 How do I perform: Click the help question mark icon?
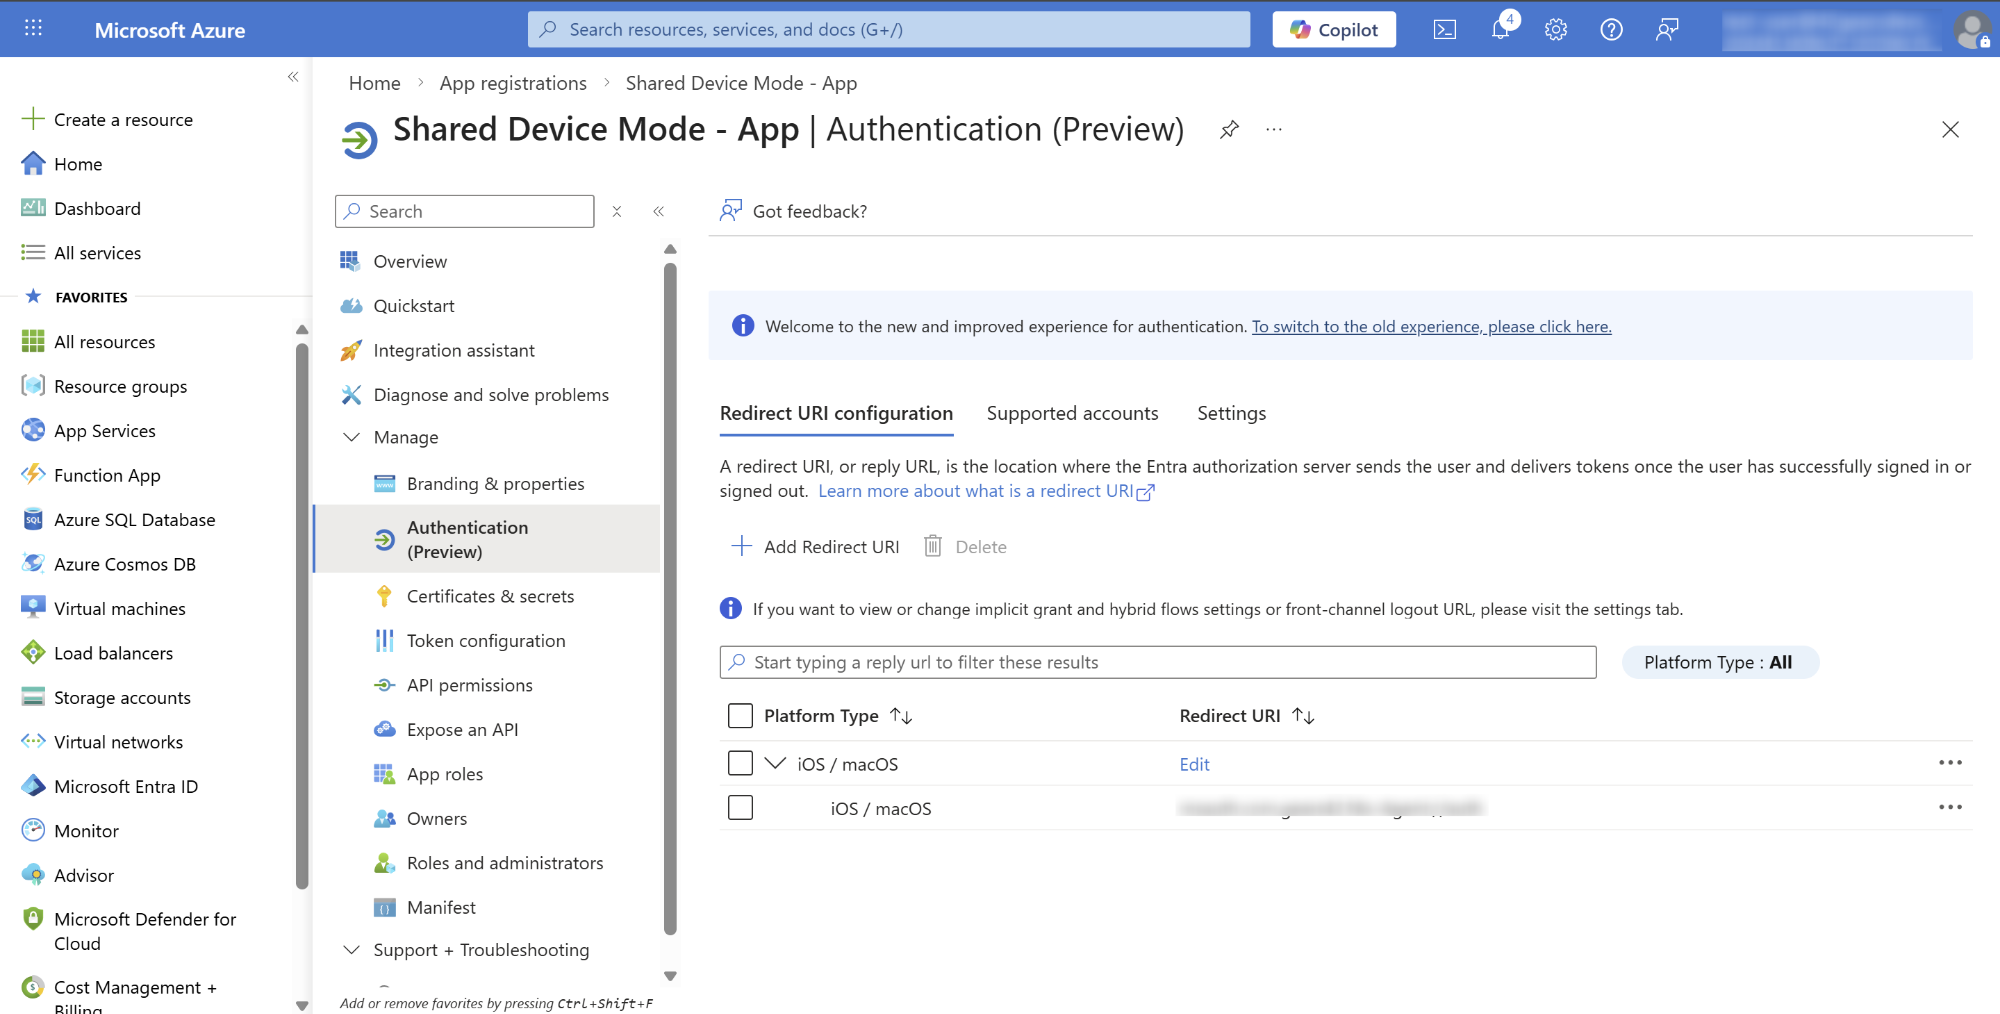pos(1611,30)
